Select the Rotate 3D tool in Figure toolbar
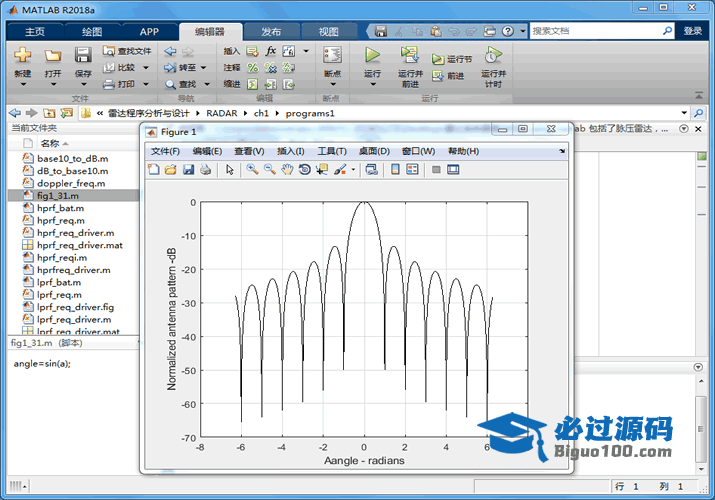This screenshot has width=715, height=500. (x=304, y=170)
